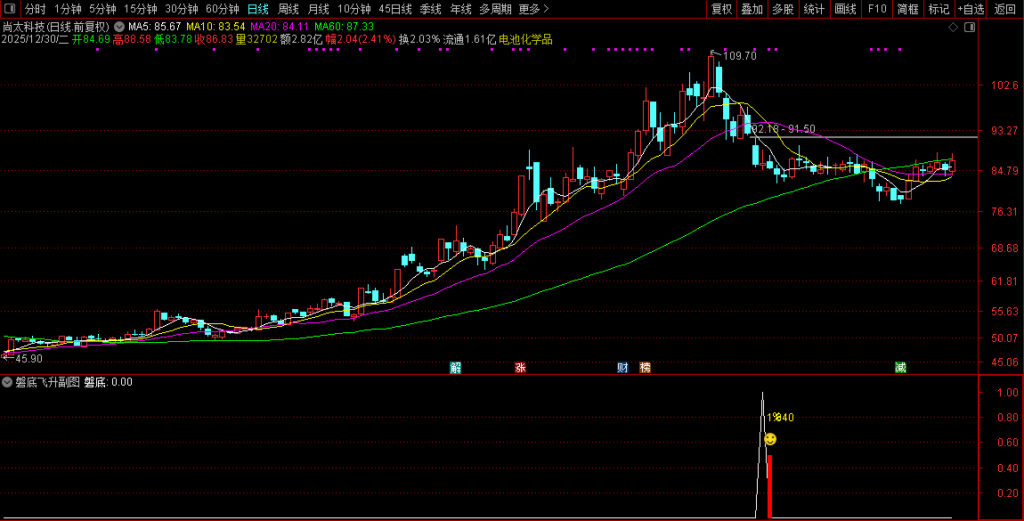This screenshot has height=521, width=1024.
Task: Toggle 叠加 overlay mode
Action: tap(752, 9)
